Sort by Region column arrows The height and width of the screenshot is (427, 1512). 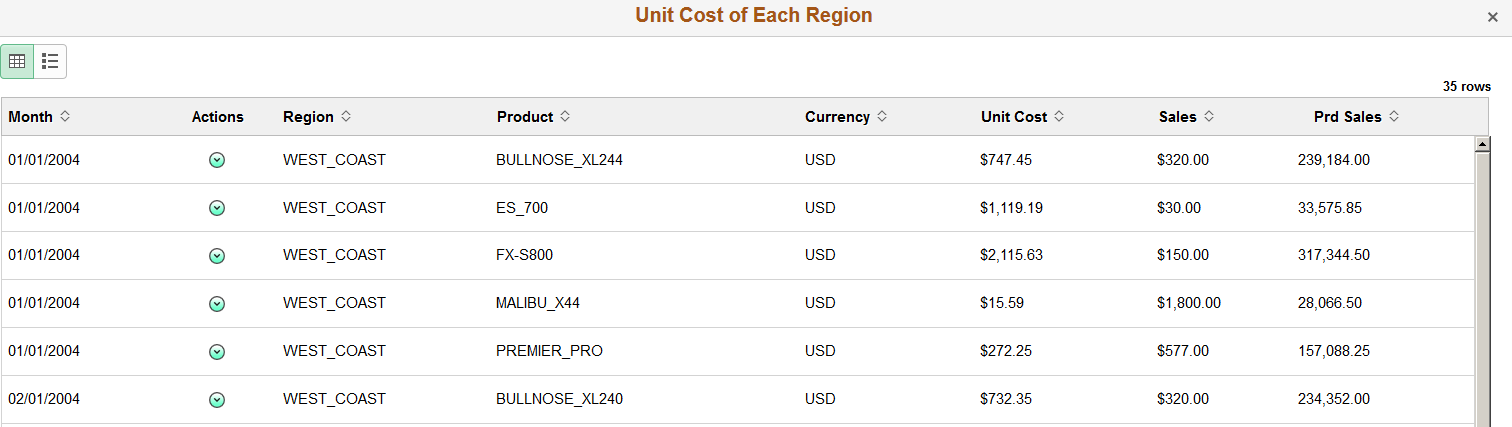click(346, 117)
